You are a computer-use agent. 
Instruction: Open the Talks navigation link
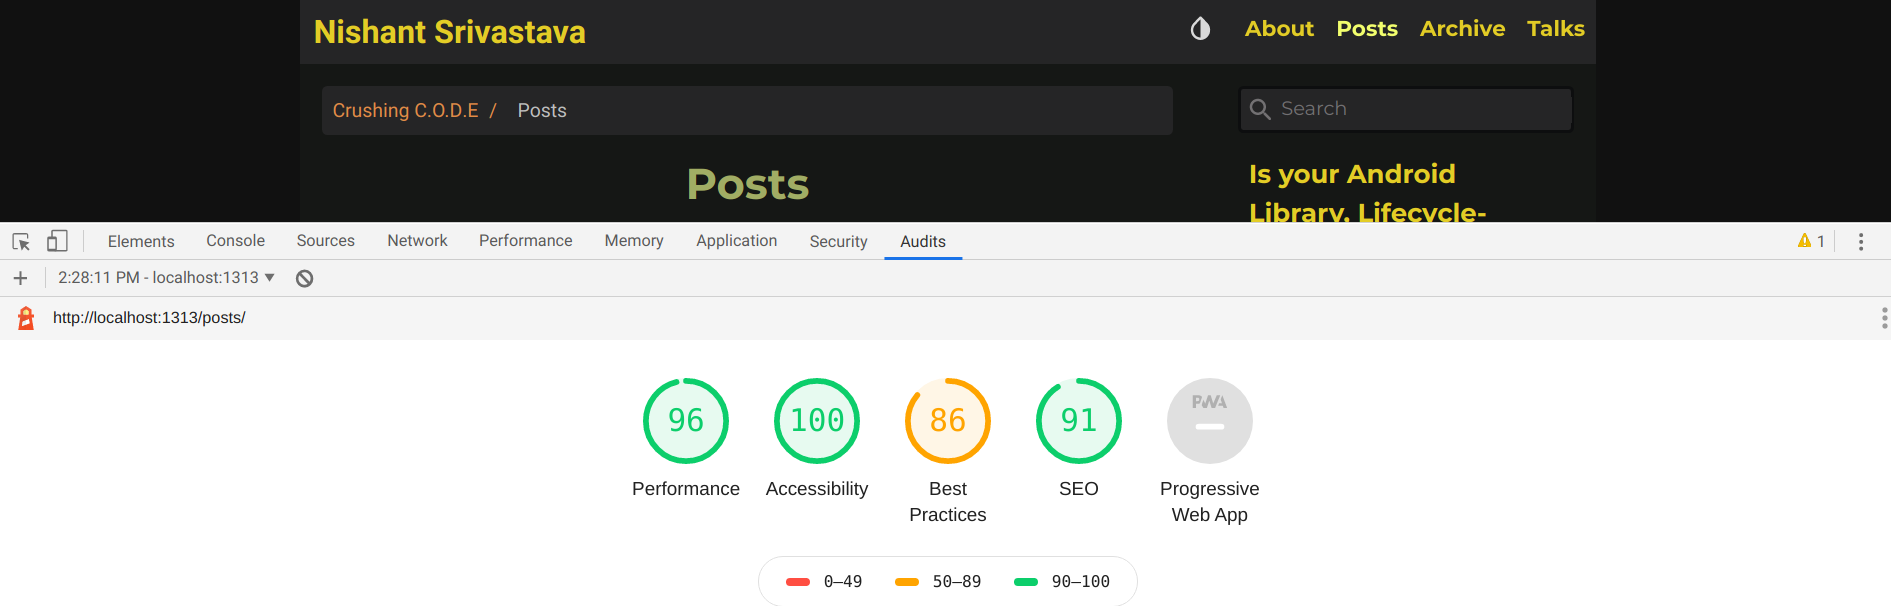pos(1555,29)
